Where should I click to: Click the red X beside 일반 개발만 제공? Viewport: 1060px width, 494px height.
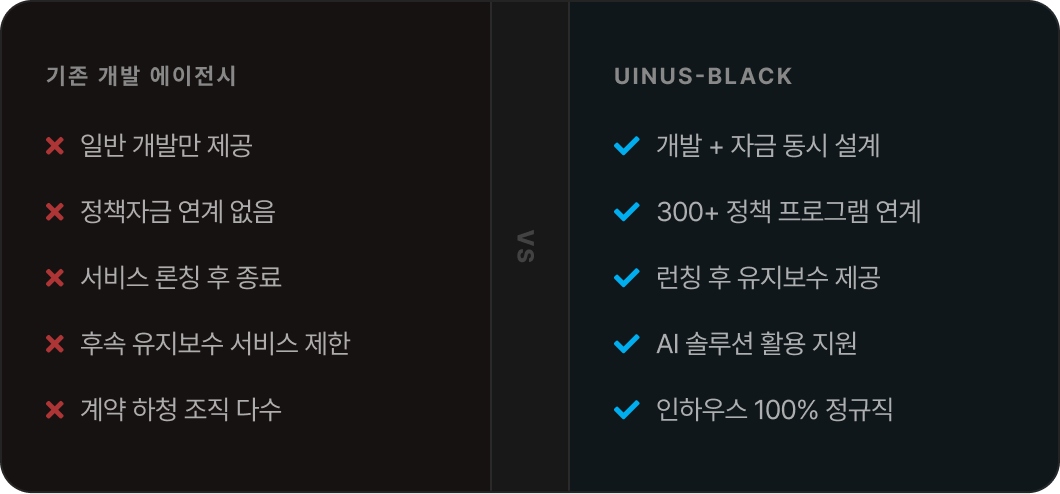pos(55,146)
